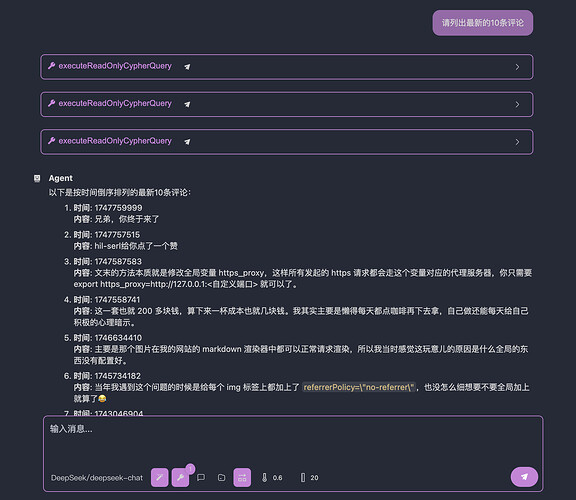Expand the second executeReadOnlyCypherQuery chevron

point(517,104)
